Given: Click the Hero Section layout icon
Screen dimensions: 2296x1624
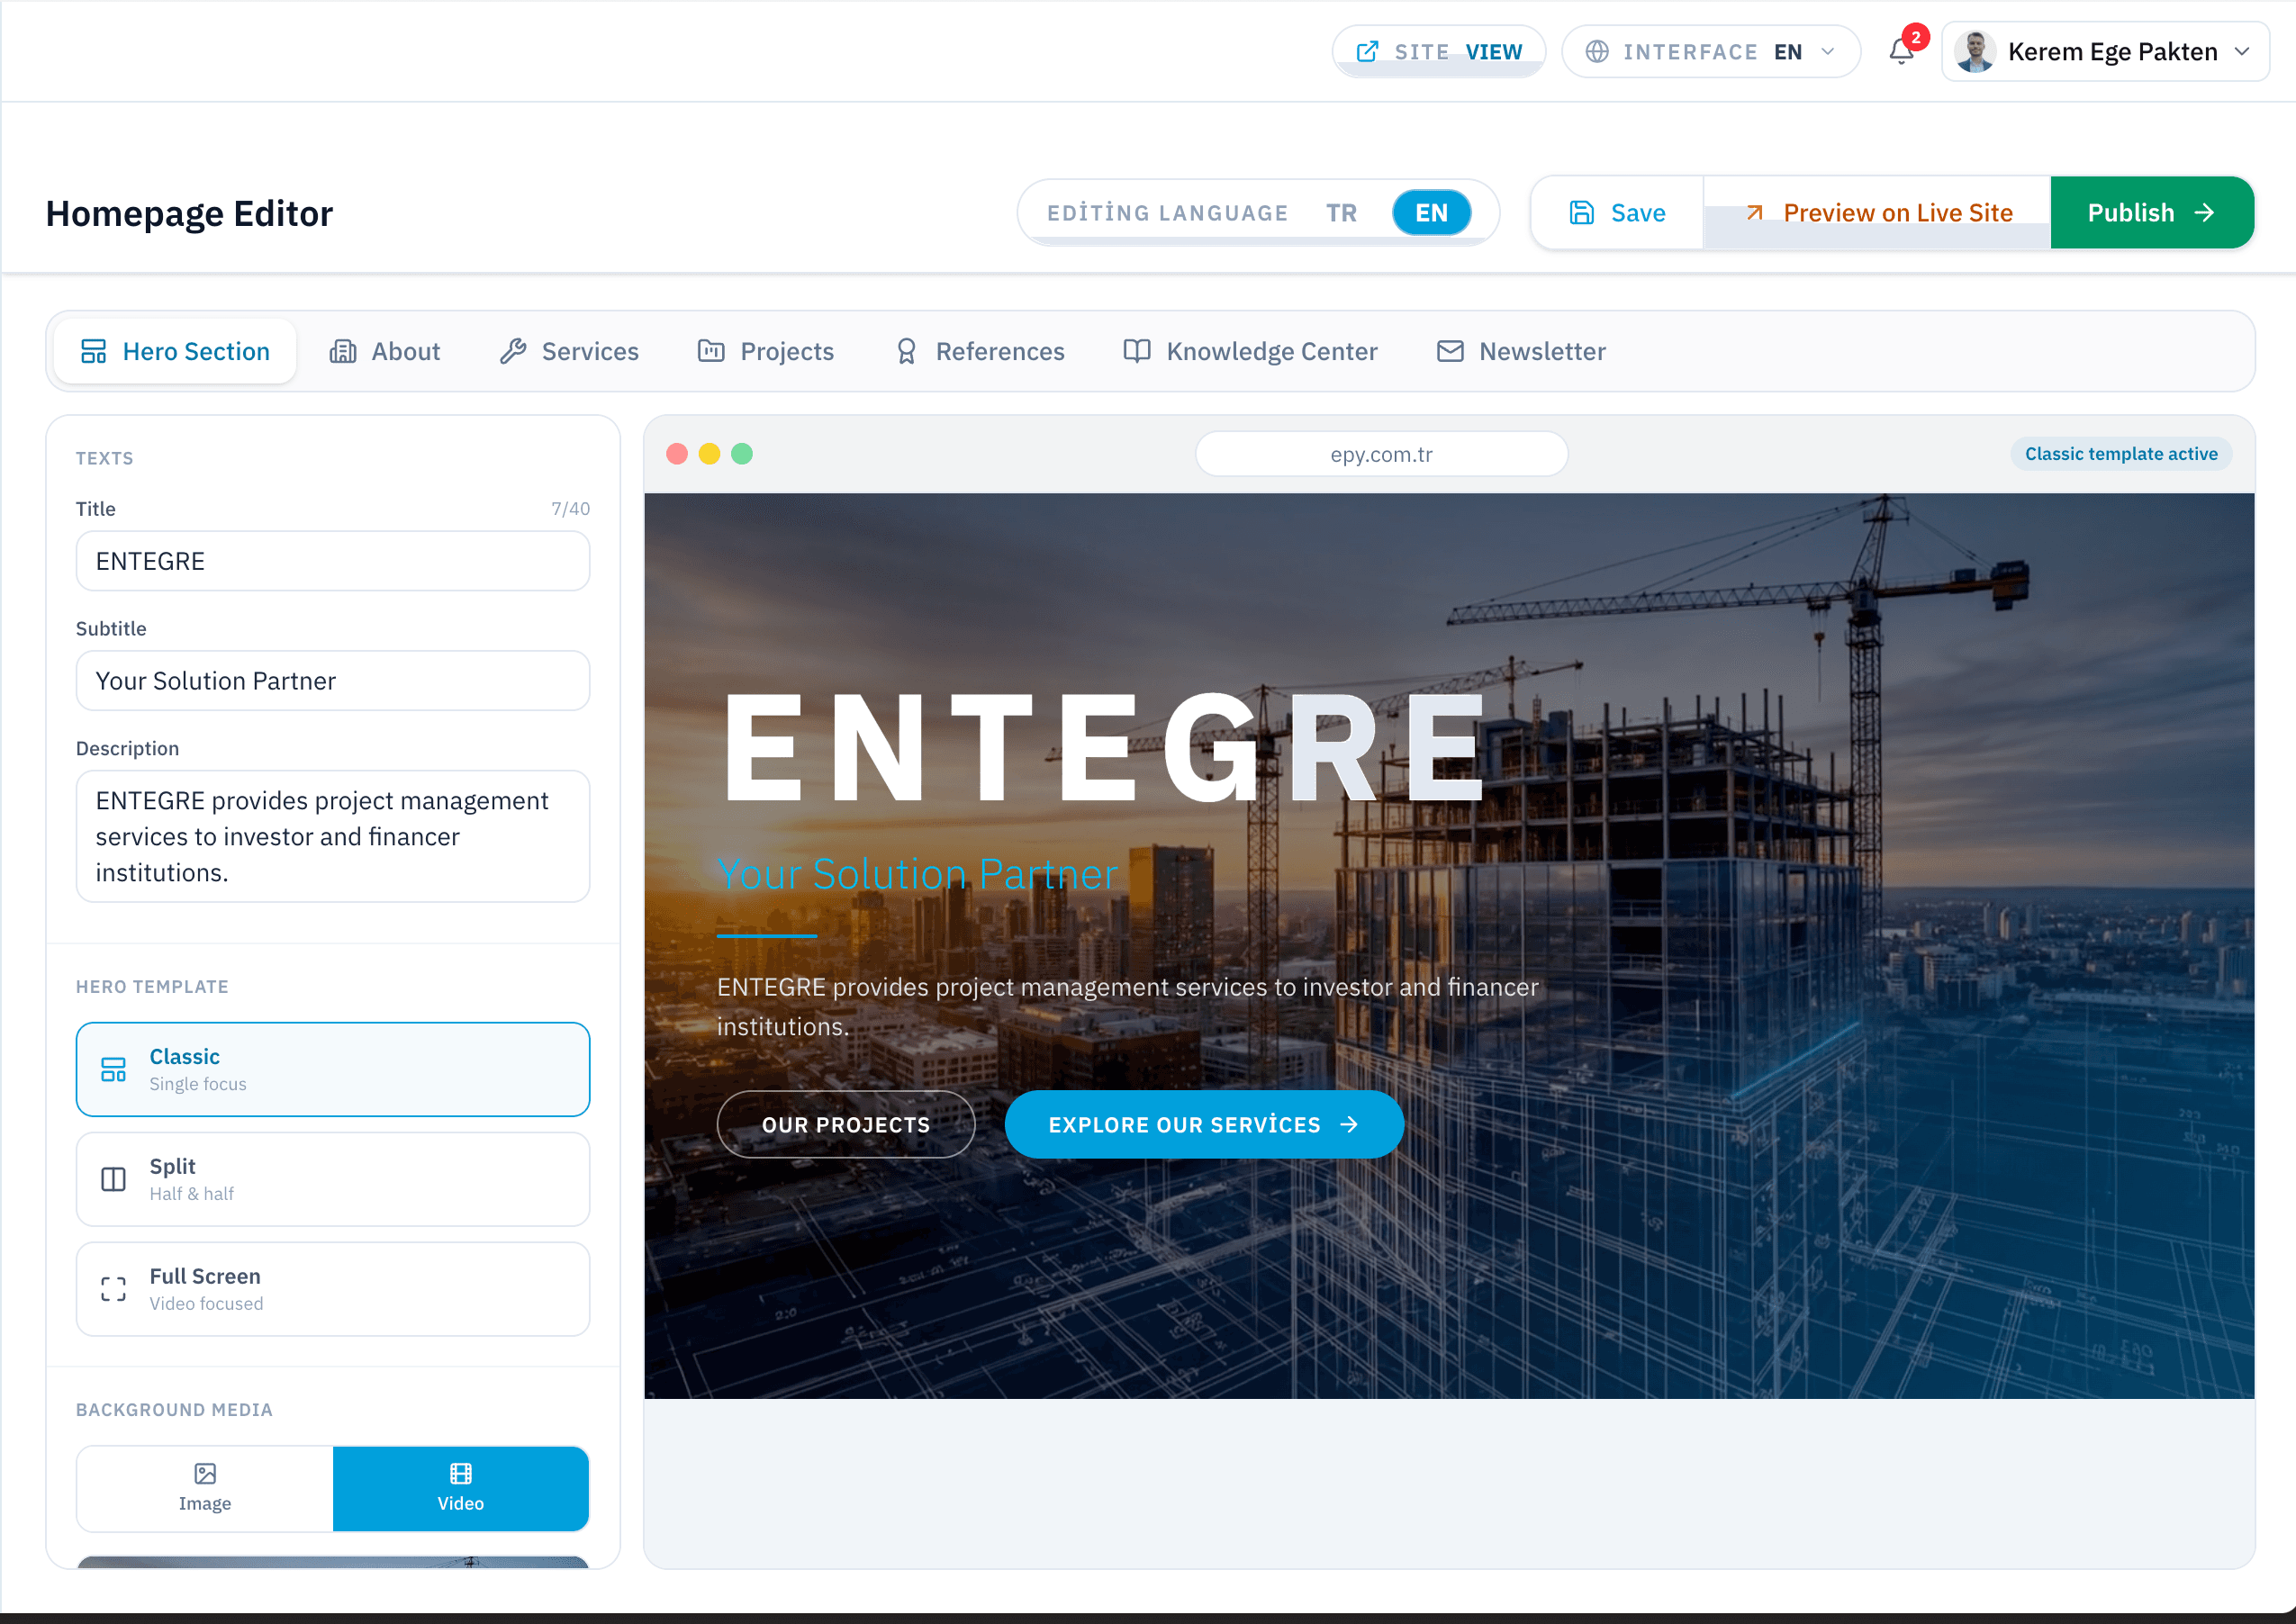Looking at the screenshot, I should pyautogui.click(x=93, y=351).
